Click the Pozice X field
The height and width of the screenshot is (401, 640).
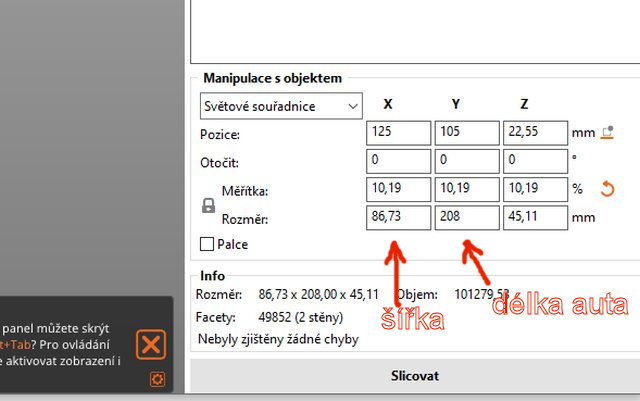point(398,133)
